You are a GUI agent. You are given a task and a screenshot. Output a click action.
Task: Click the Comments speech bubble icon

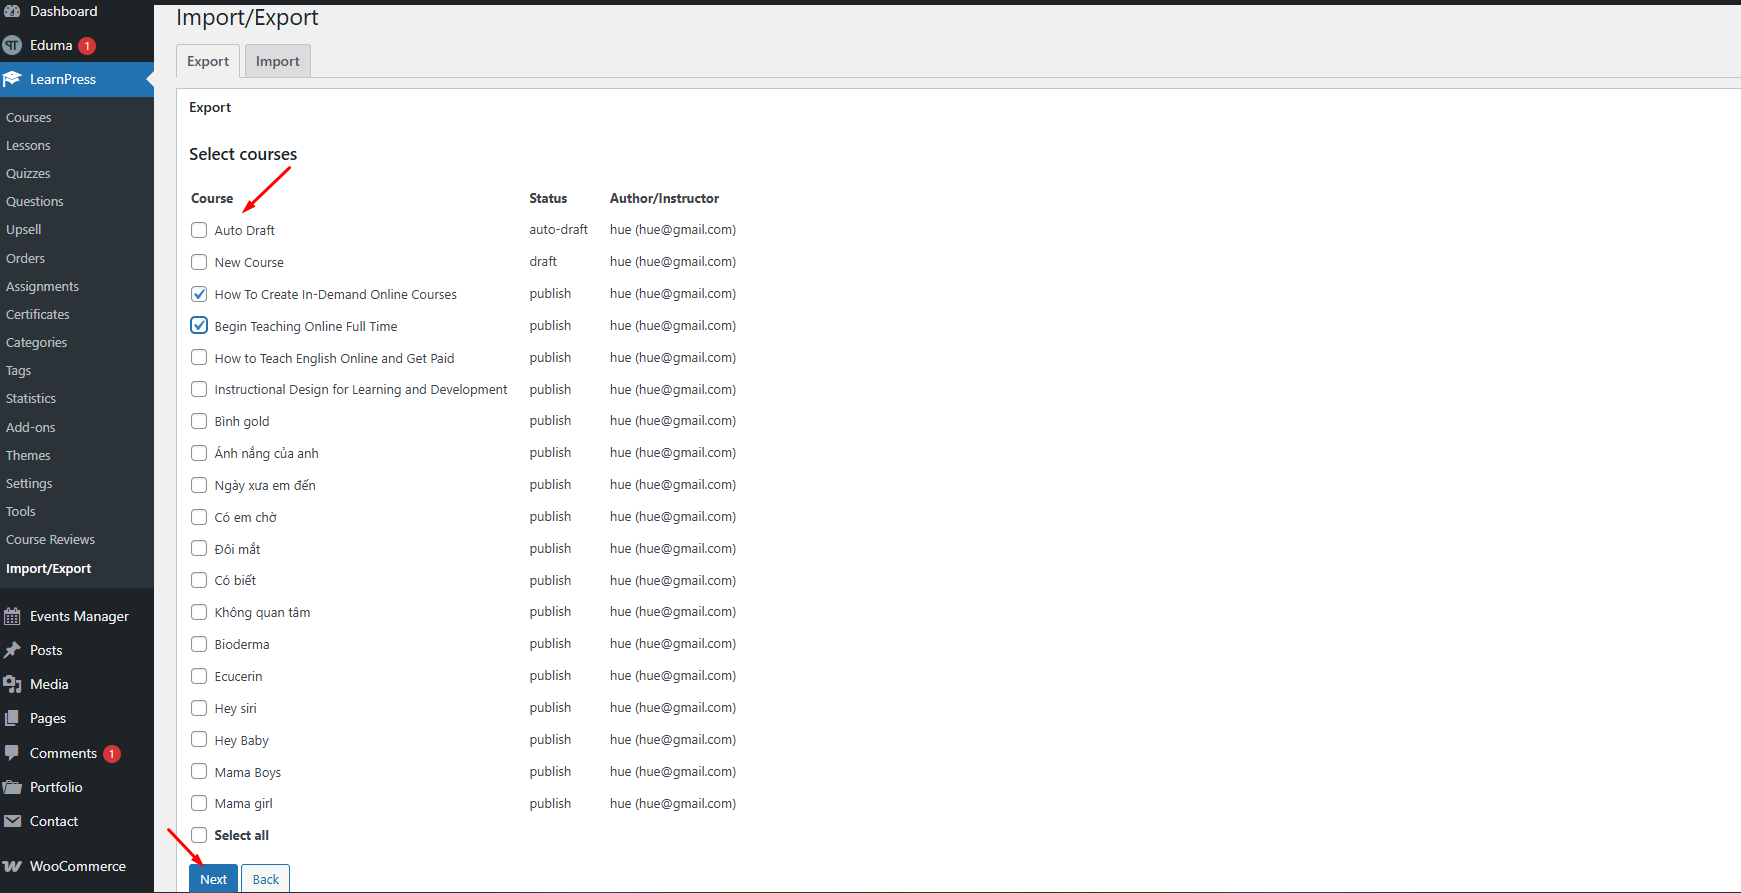[12, 753]
